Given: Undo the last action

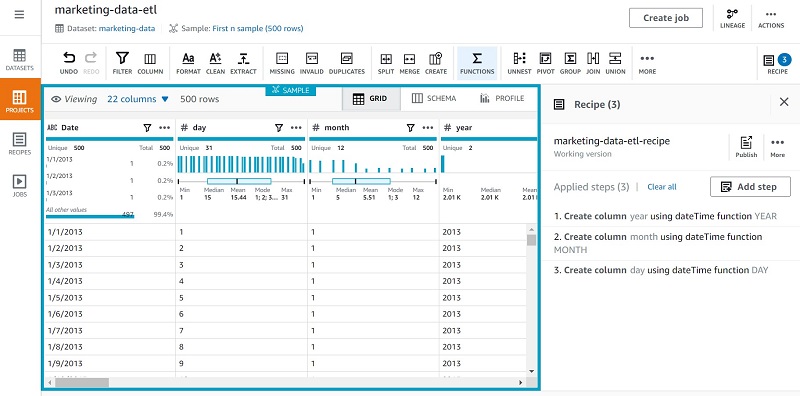Looking at the screenshot, I should pos(68,63).
